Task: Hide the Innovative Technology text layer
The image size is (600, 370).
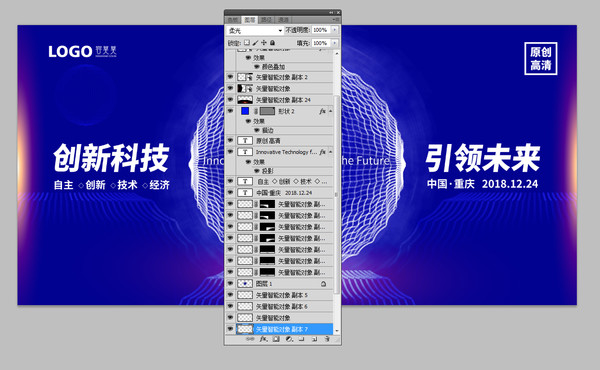Action: click(230, 152)
